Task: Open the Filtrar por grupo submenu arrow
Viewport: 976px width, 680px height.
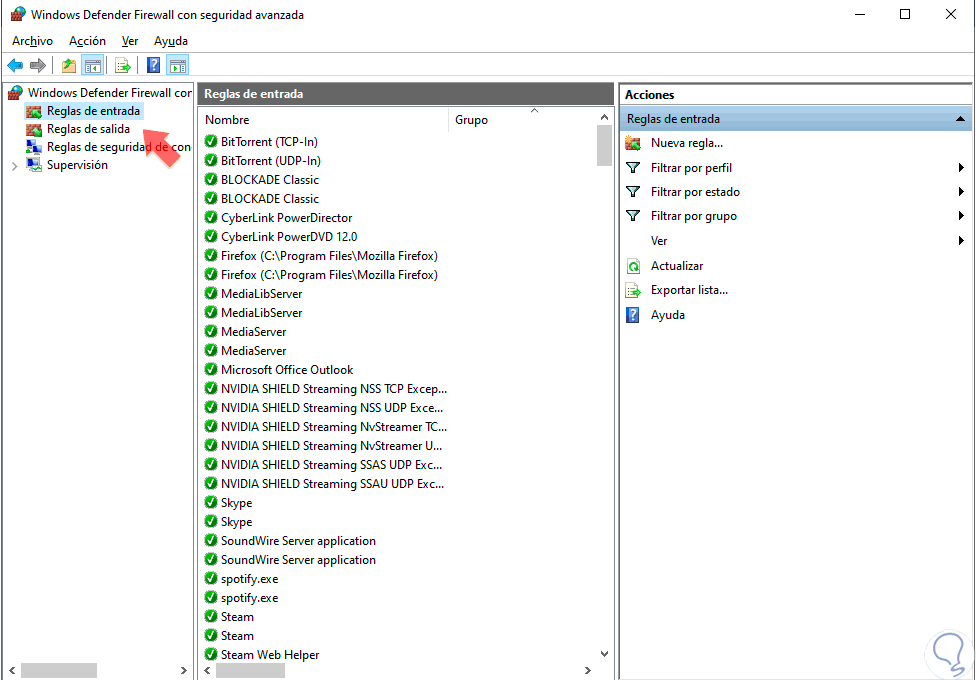Action: (961, 216)
